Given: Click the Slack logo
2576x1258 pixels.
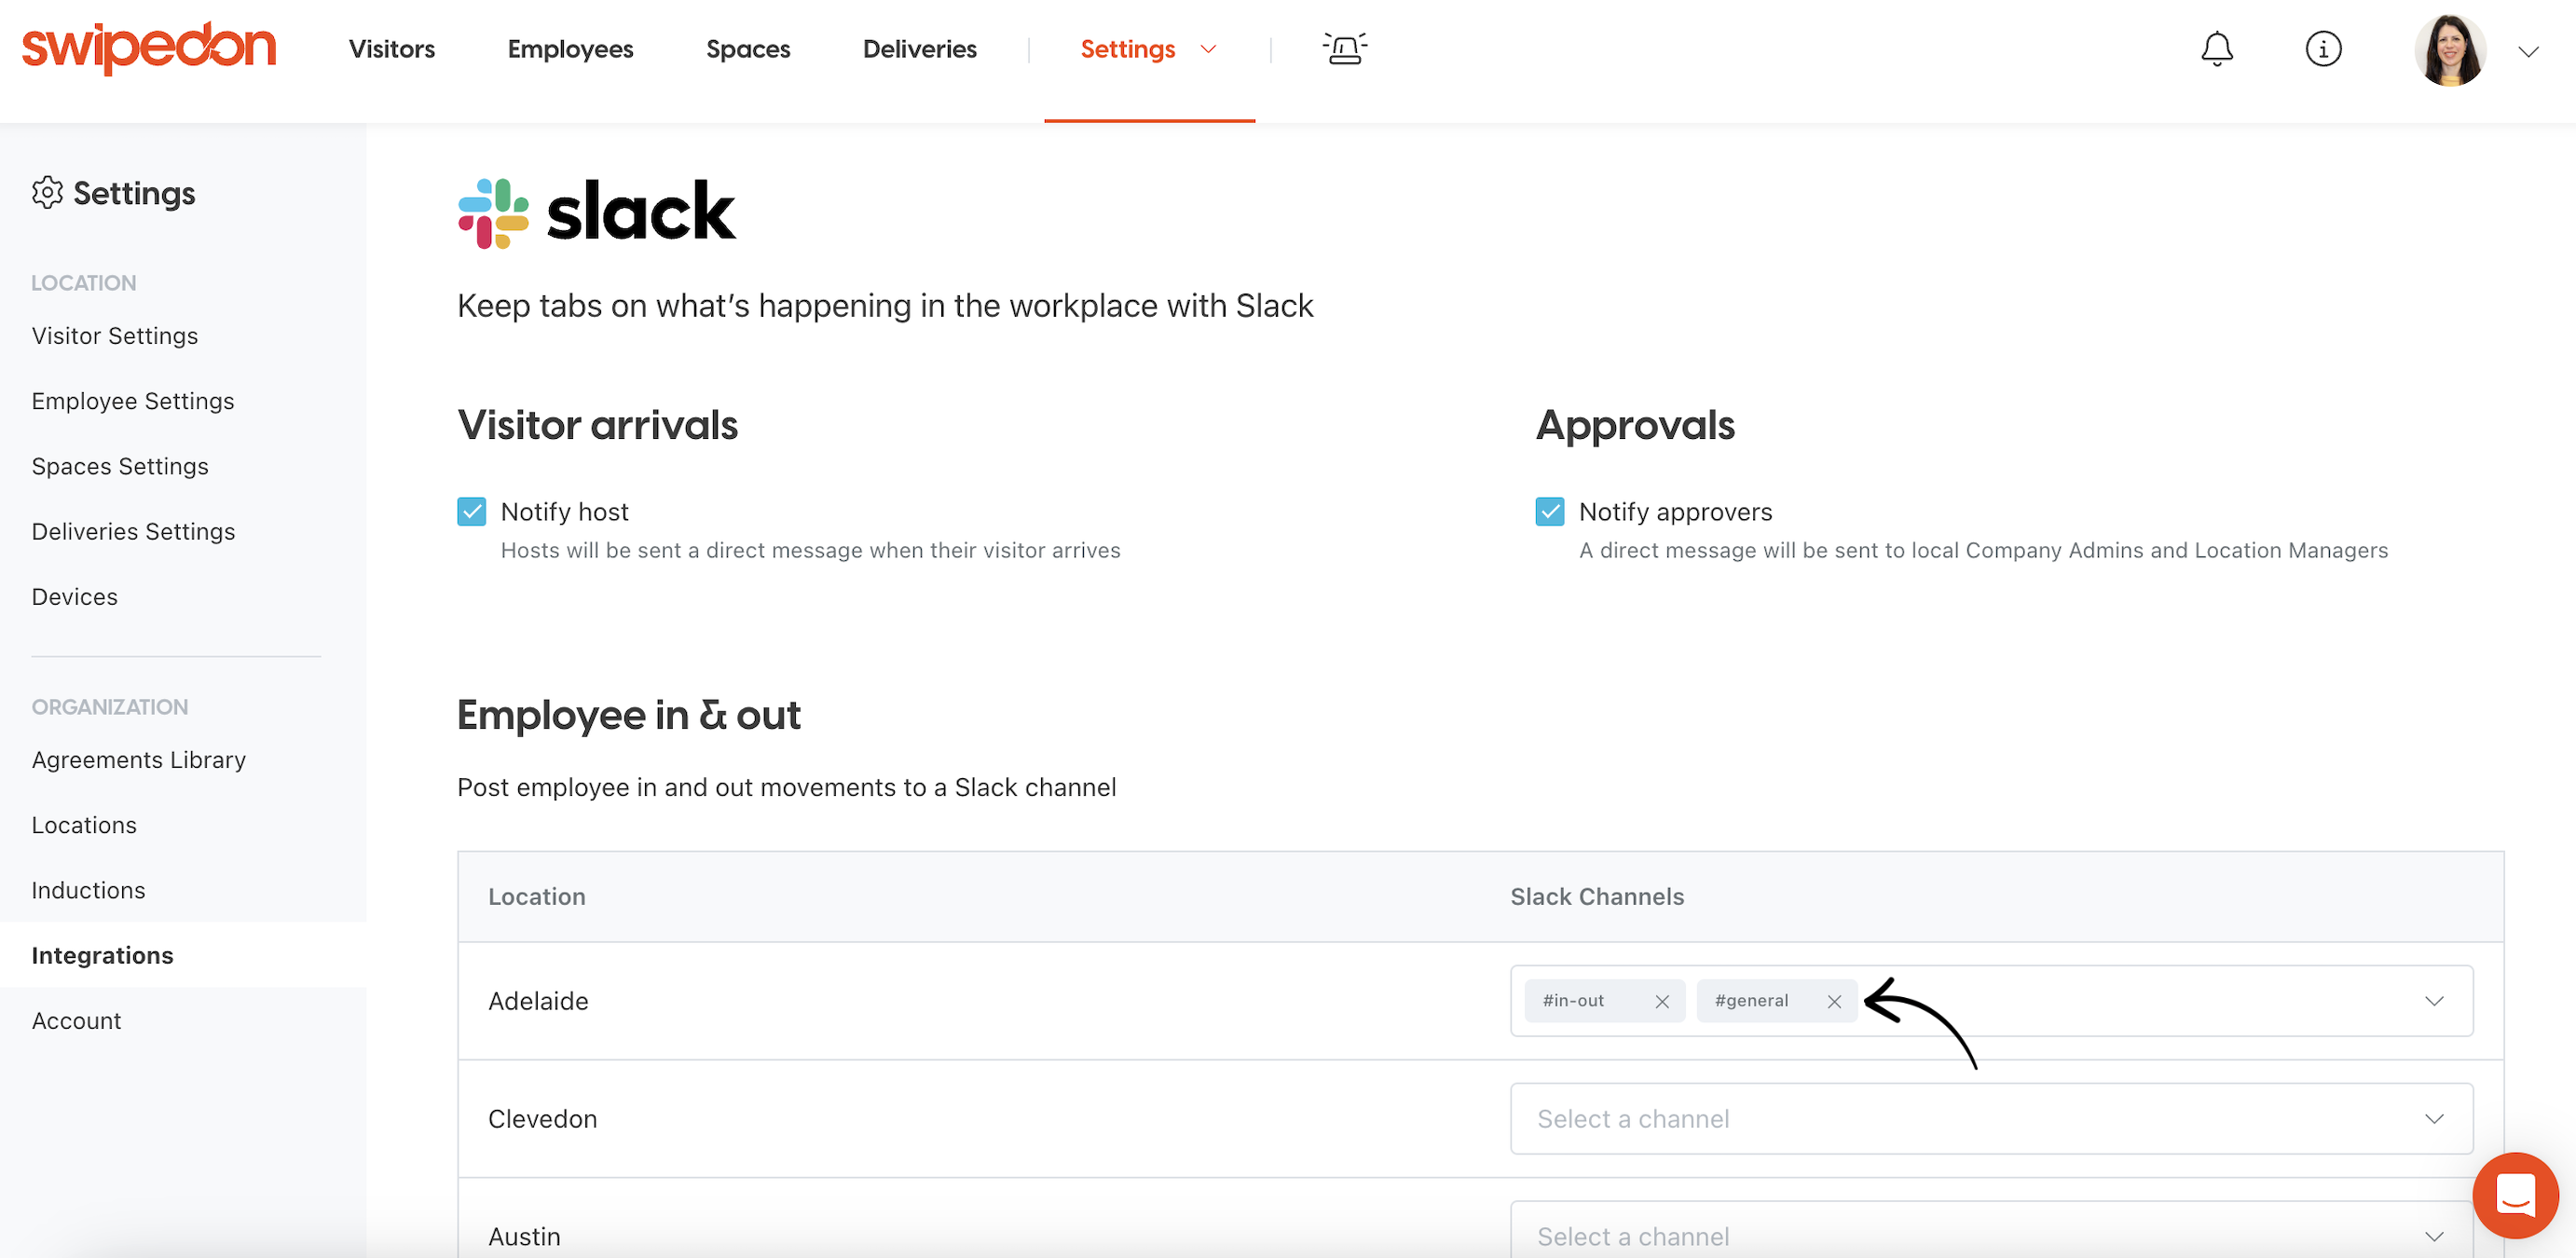Looking at the screenshot, I should click(x=596, y=213).
